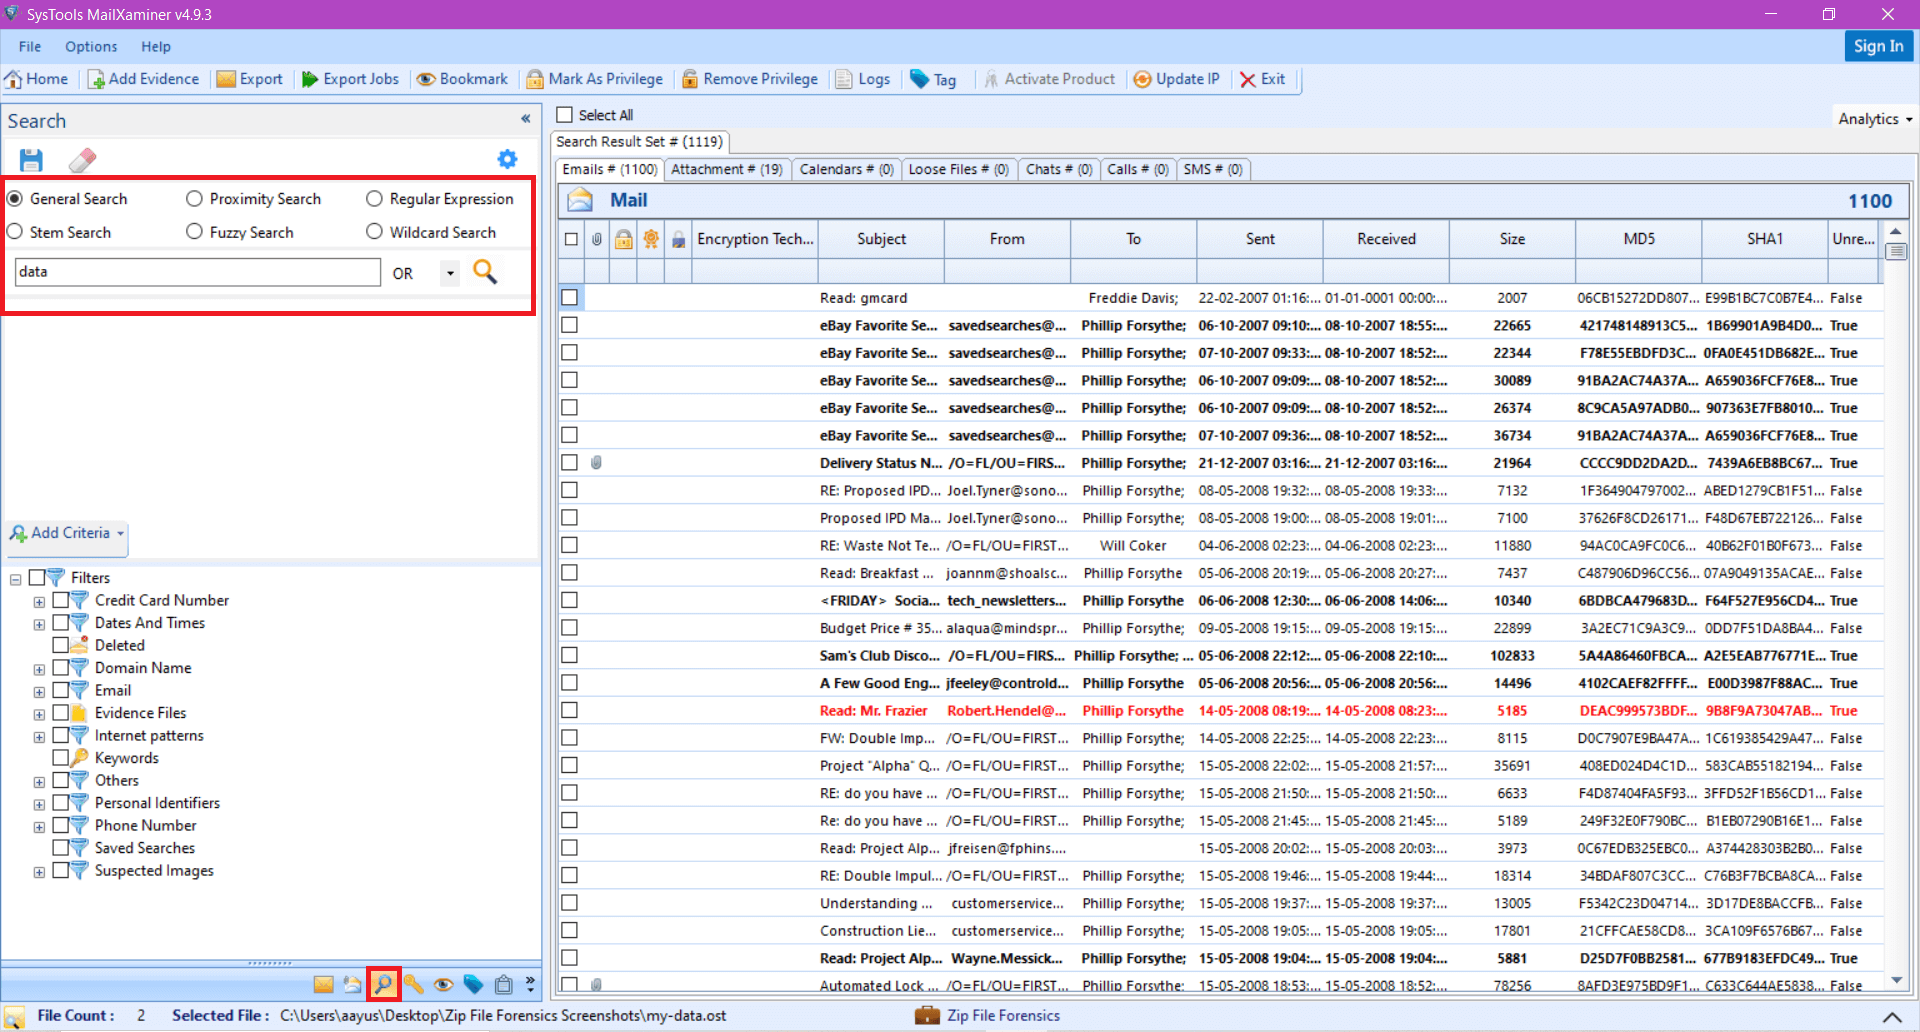
Task: Open the Analytics panel
Action: click(x=1870, y=117)
